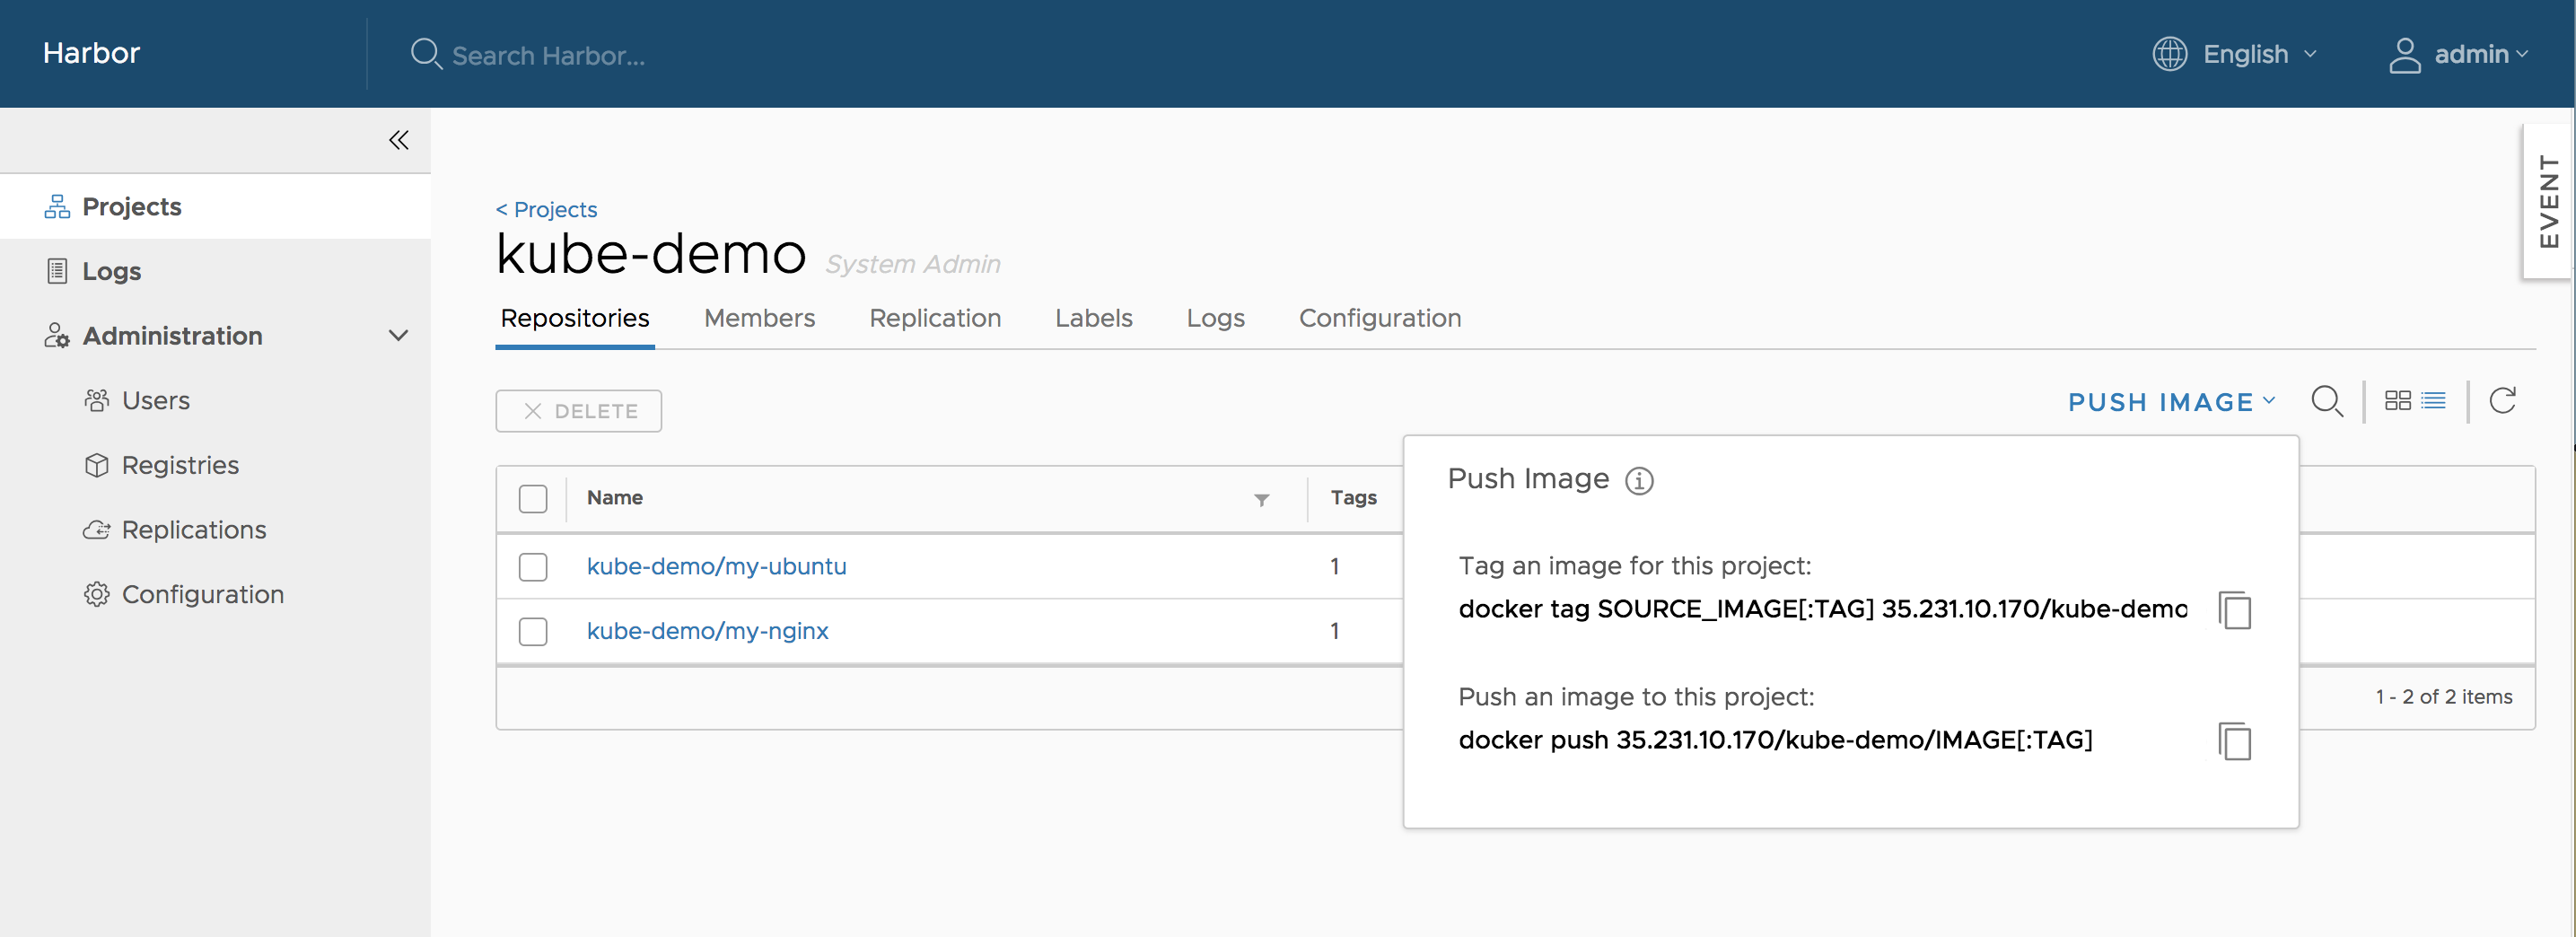Click the search magnifier in header

(x=426, y=54)
